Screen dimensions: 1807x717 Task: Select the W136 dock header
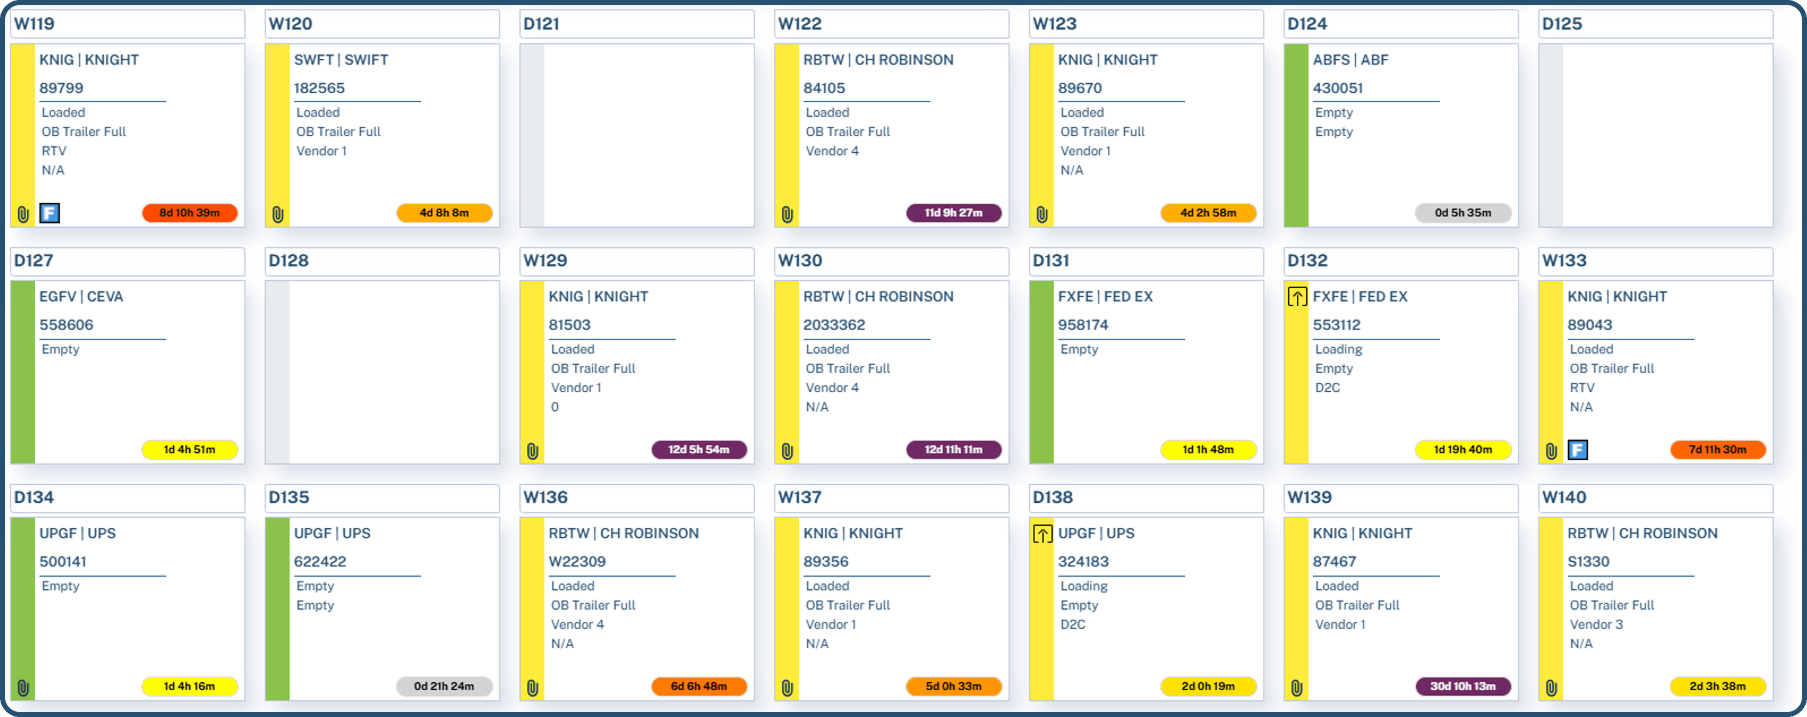point(637,498)
